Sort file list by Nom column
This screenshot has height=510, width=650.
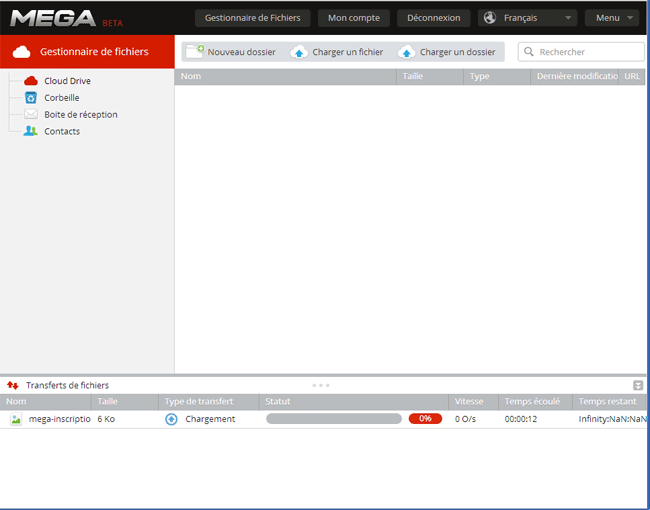pyautogui.click(x=285, y=76)
